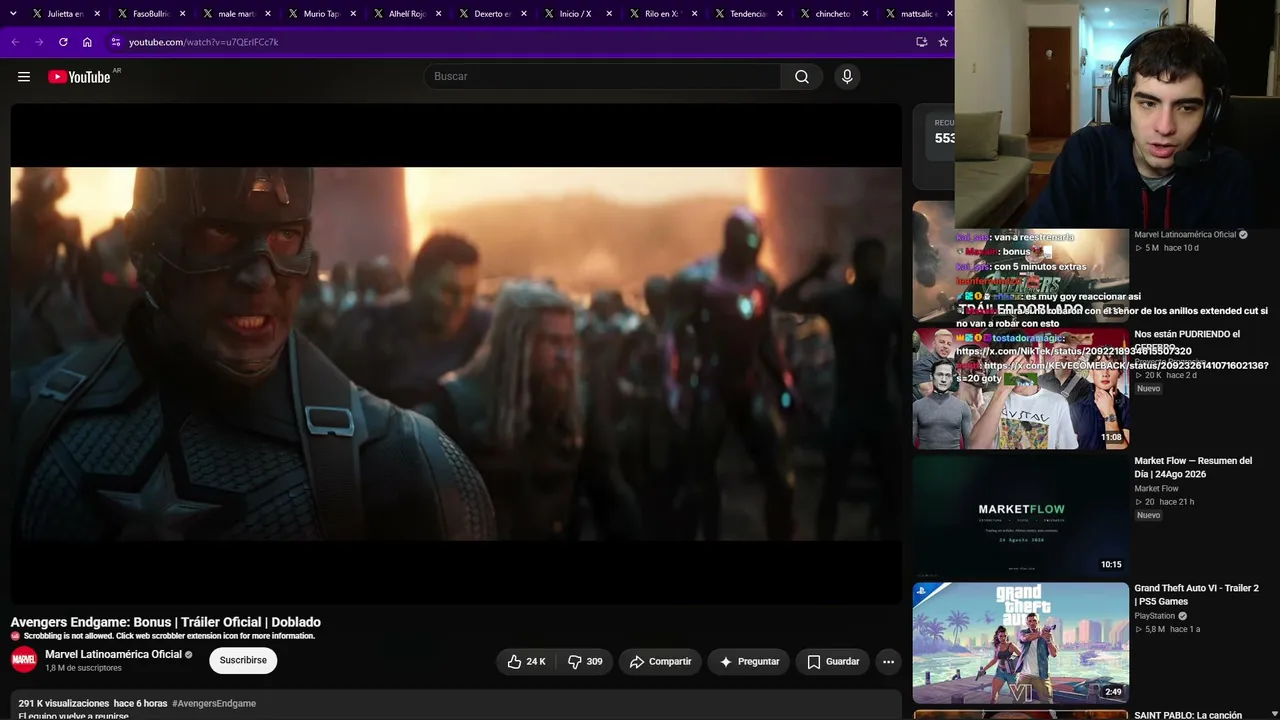This screenshot has width=1280, height=720.
Task: Open Marvel Latinoamérica Oficial channel name link
Action: click(113, 654)
